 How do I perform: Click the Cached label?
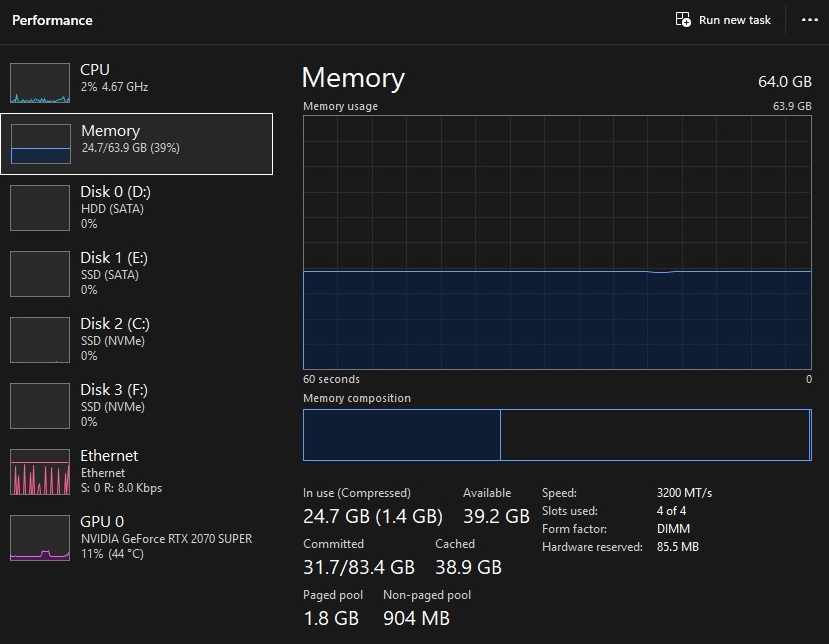click(455, 544)
